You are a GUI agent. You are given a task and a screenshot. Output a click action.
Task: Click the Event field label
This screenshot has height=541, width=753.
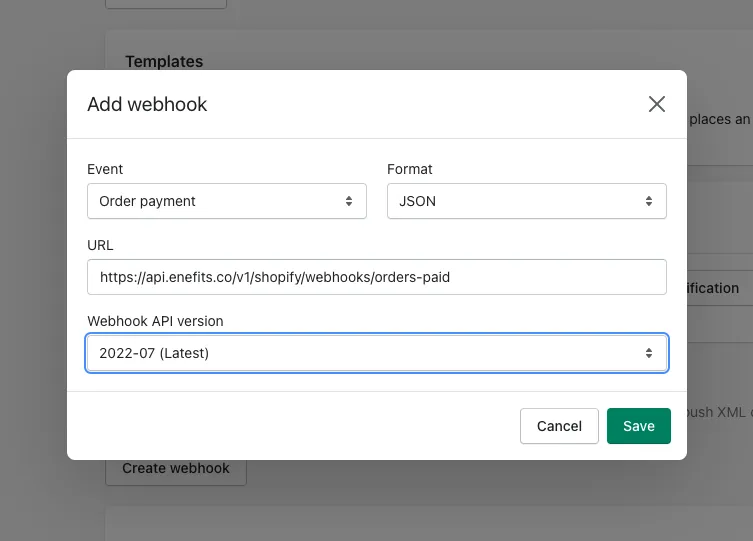pos(105,169)
